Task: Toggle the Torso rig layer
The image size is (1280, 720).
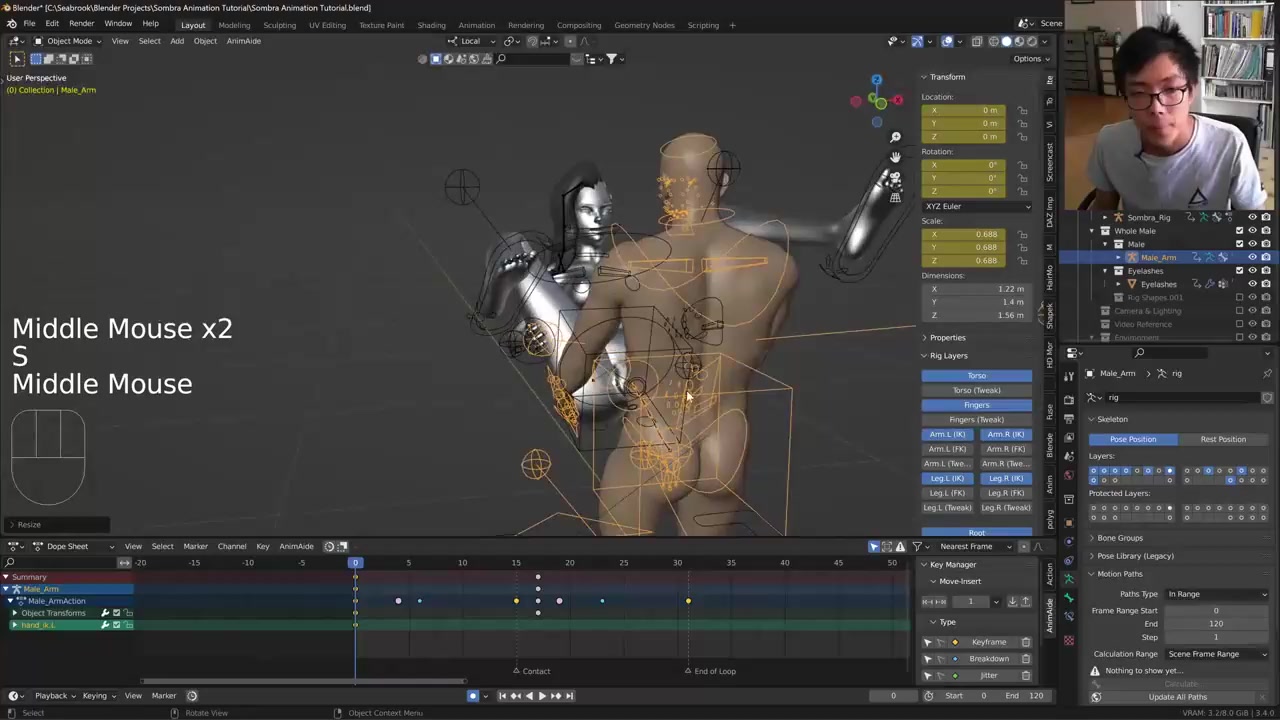Action: click(x=976, y=376)
